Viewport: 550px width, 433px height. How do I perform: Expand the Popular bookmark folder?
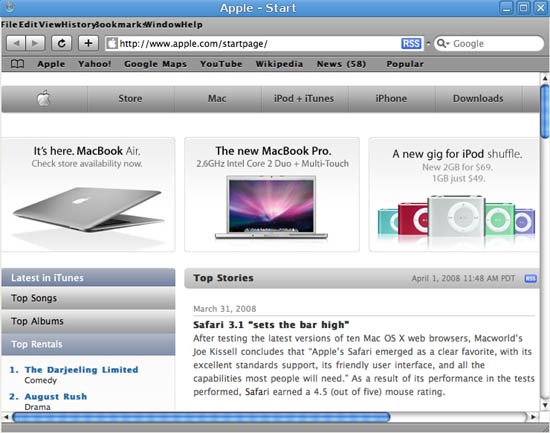[x=405, y=64]
